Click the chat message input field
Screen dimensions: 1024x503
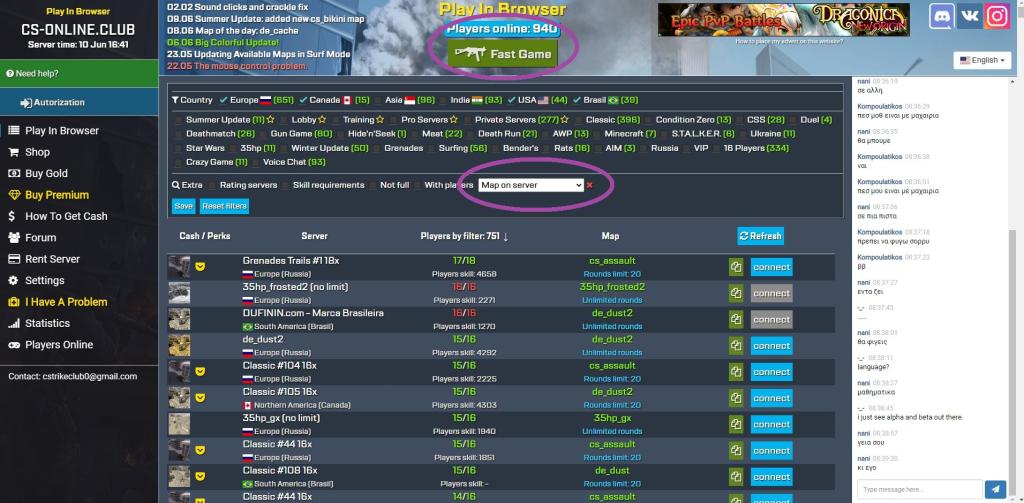click(920, 489)
